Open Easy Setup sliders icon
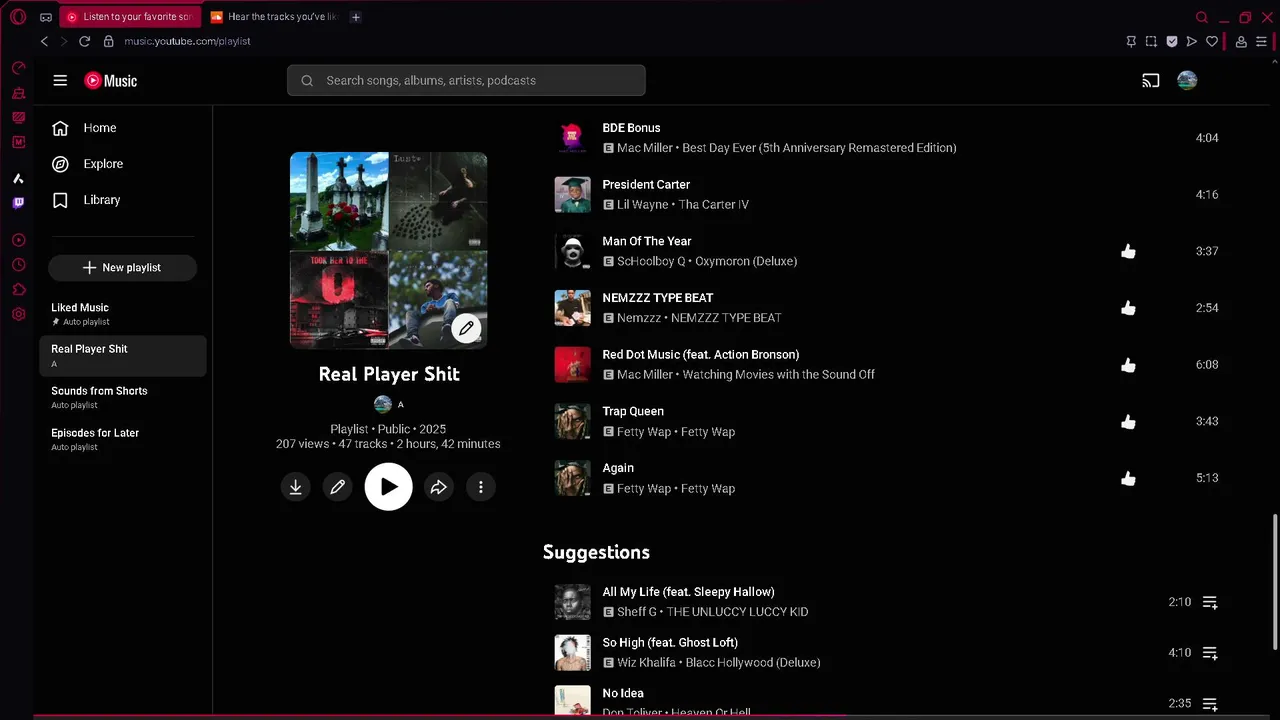This screenshot has width=1280, height=720. pos(1261,41)
